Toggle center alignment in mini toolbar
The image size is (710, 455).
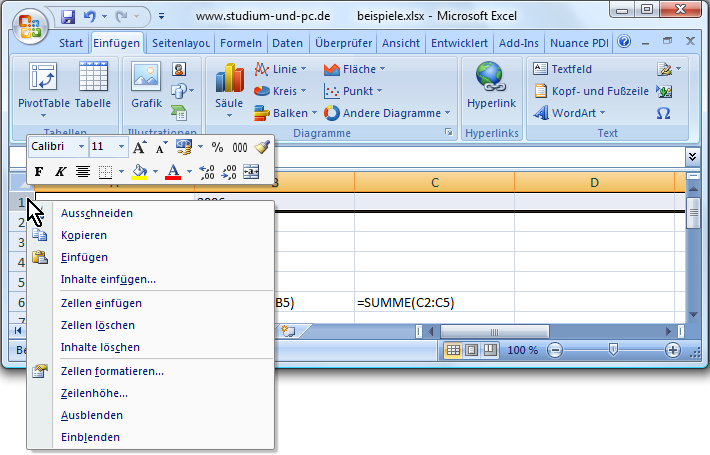tap(82, 172)
